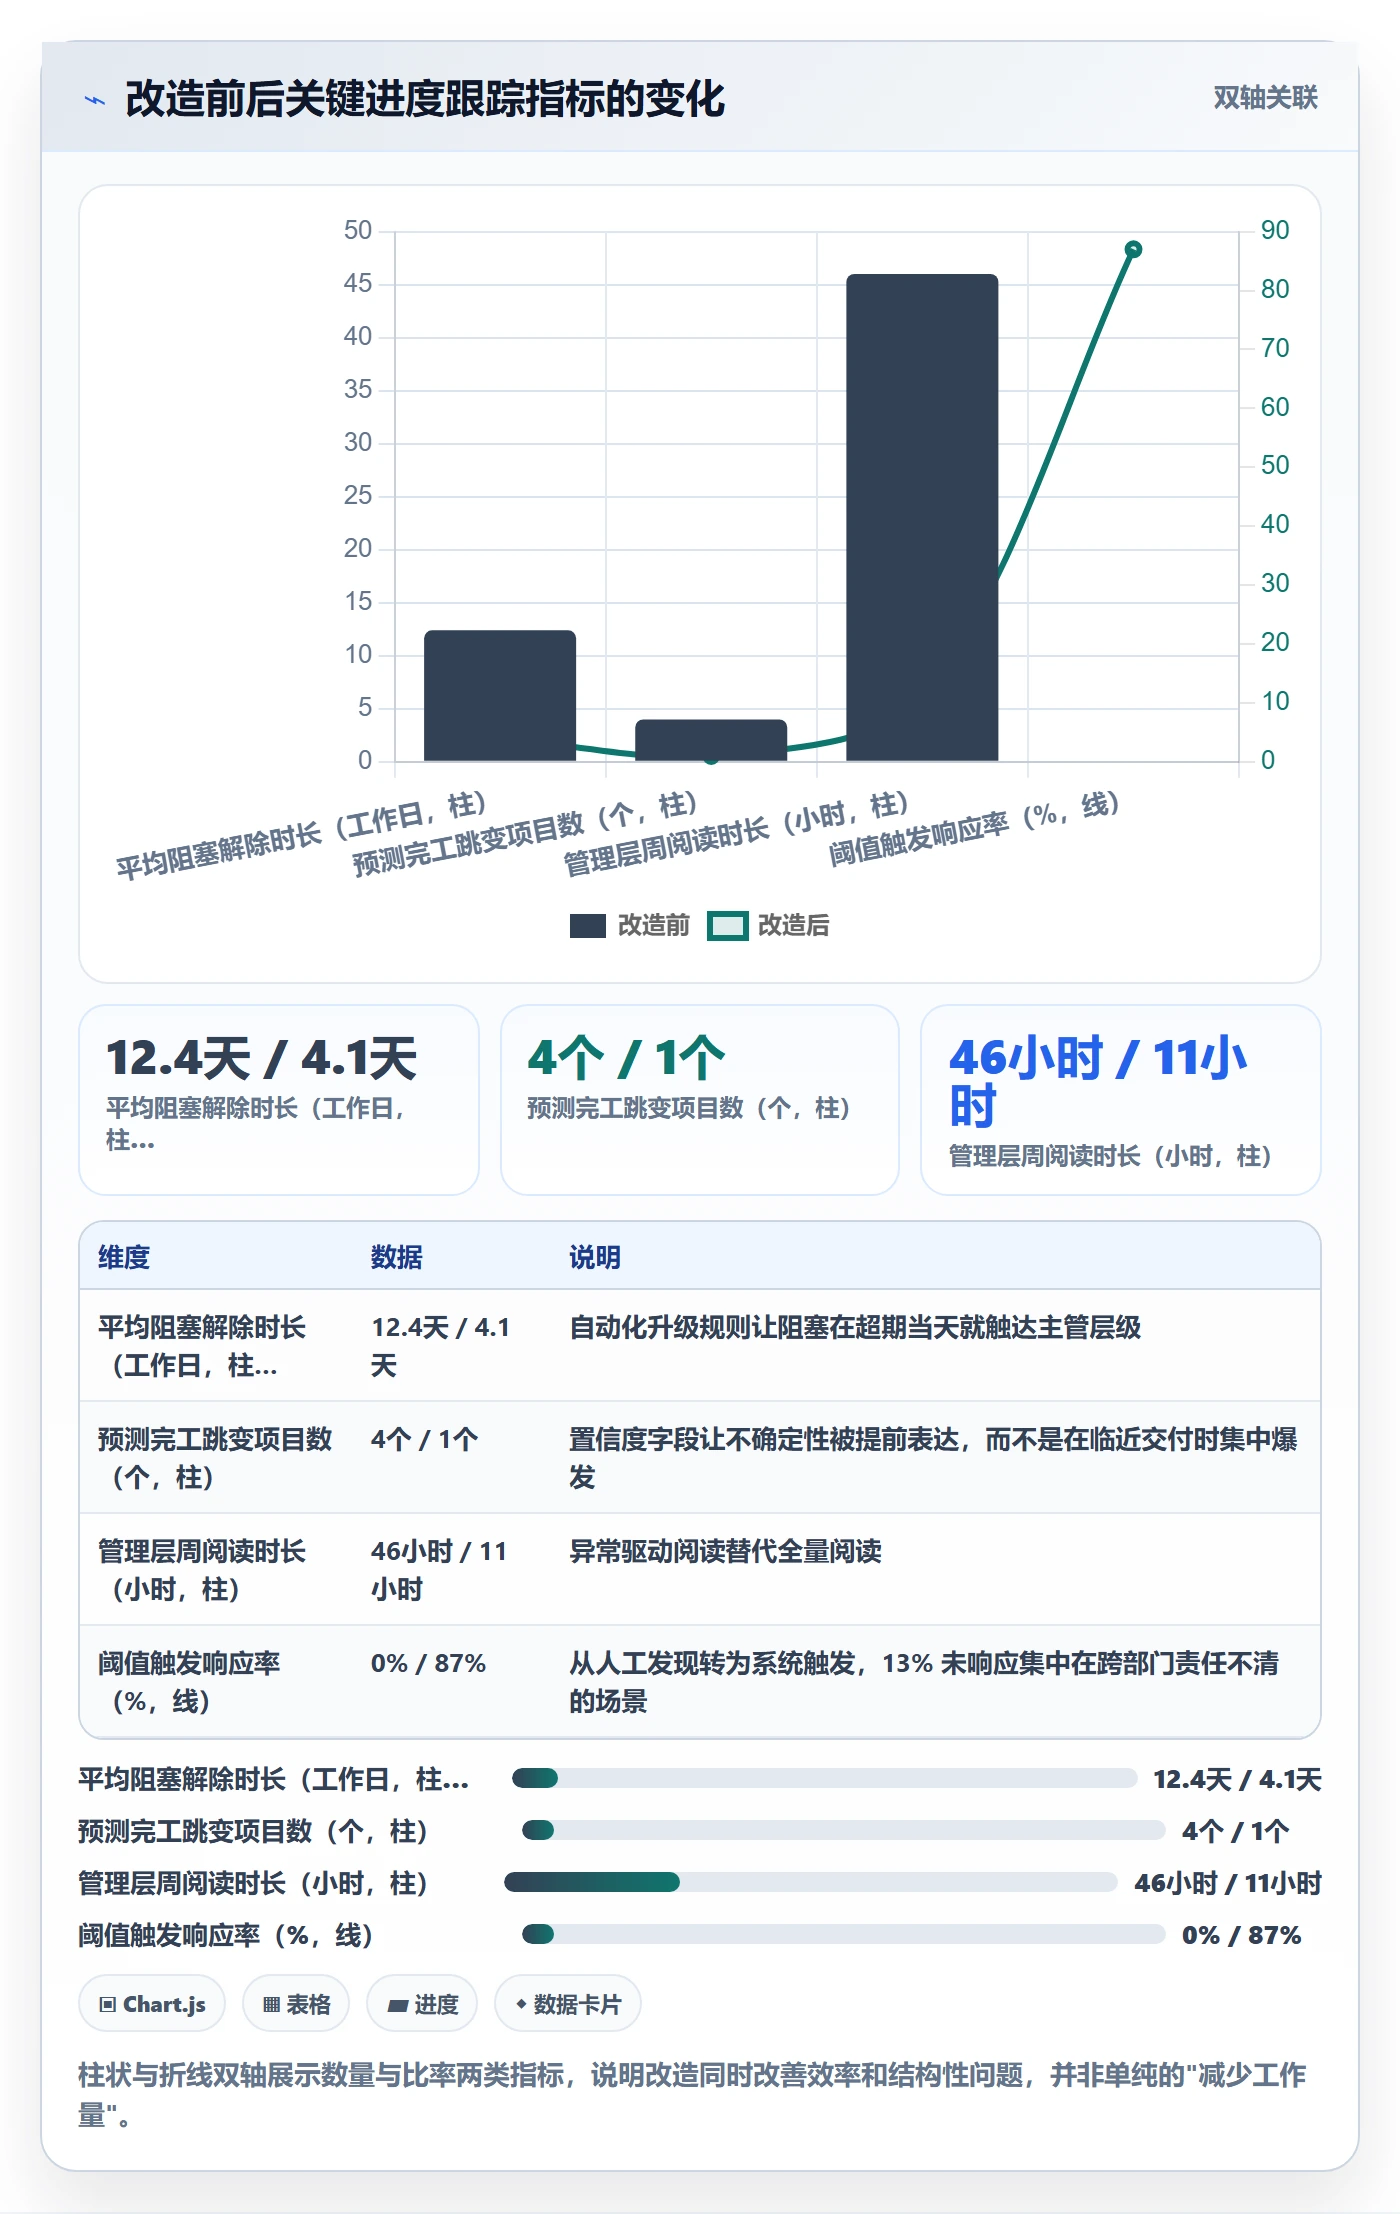Click the green line point near 87
This screenshot has height=2214, width=1400.
[x=1133, y=249]
